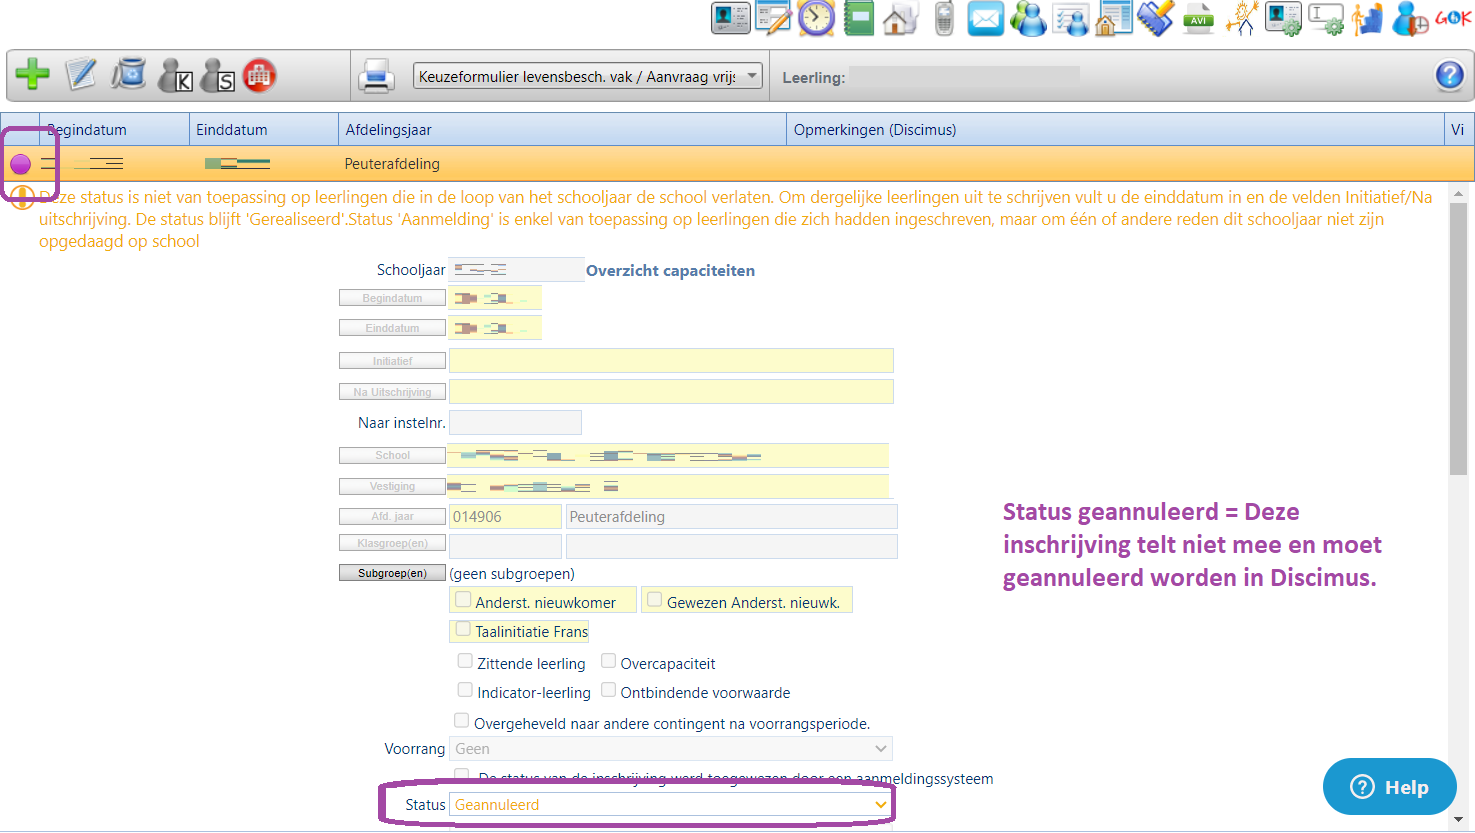Click the person with K icon
This screenshot has height=833, width=1475.
coord(175,76)
